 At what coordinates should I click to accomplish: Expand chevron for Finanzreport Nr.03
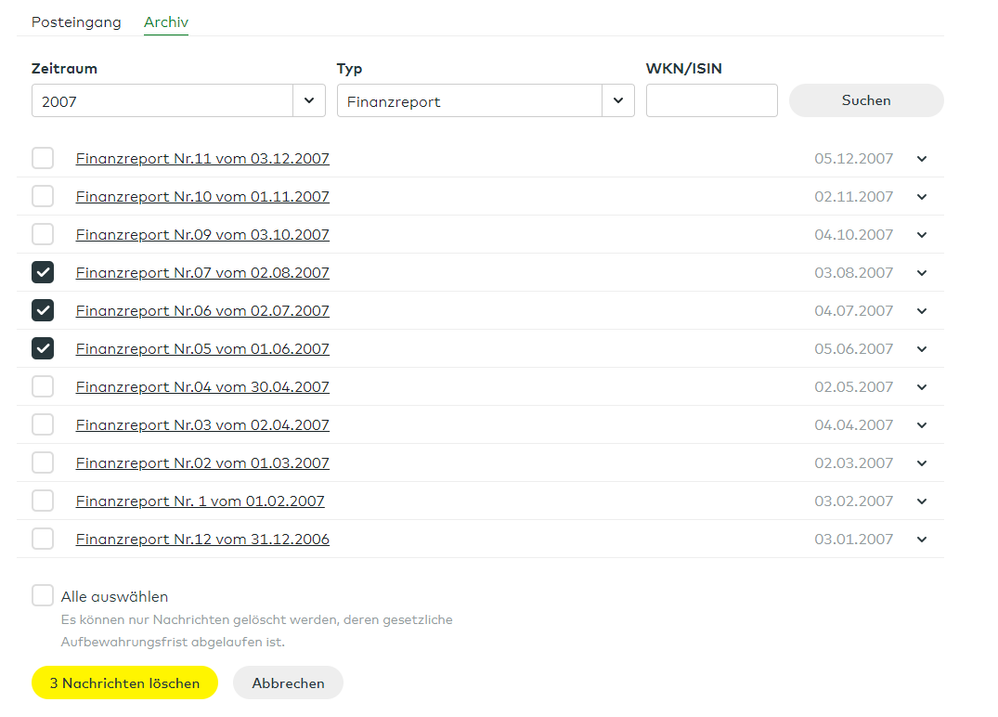[x=921, y=425]
